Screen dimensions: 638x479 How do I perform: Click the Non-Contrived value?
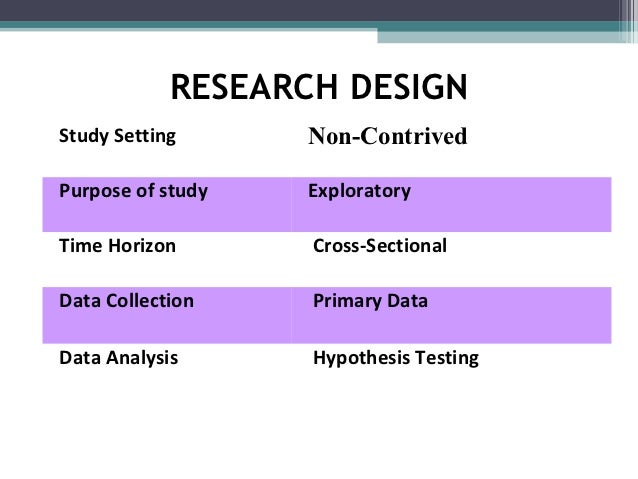pos(387,136)
